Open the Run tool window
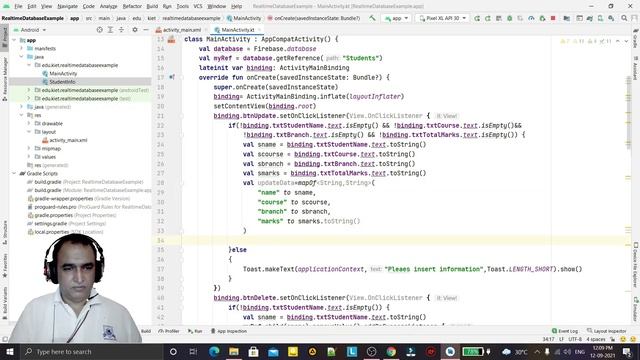Screen dimensions: 640x360 coord(195,331)
